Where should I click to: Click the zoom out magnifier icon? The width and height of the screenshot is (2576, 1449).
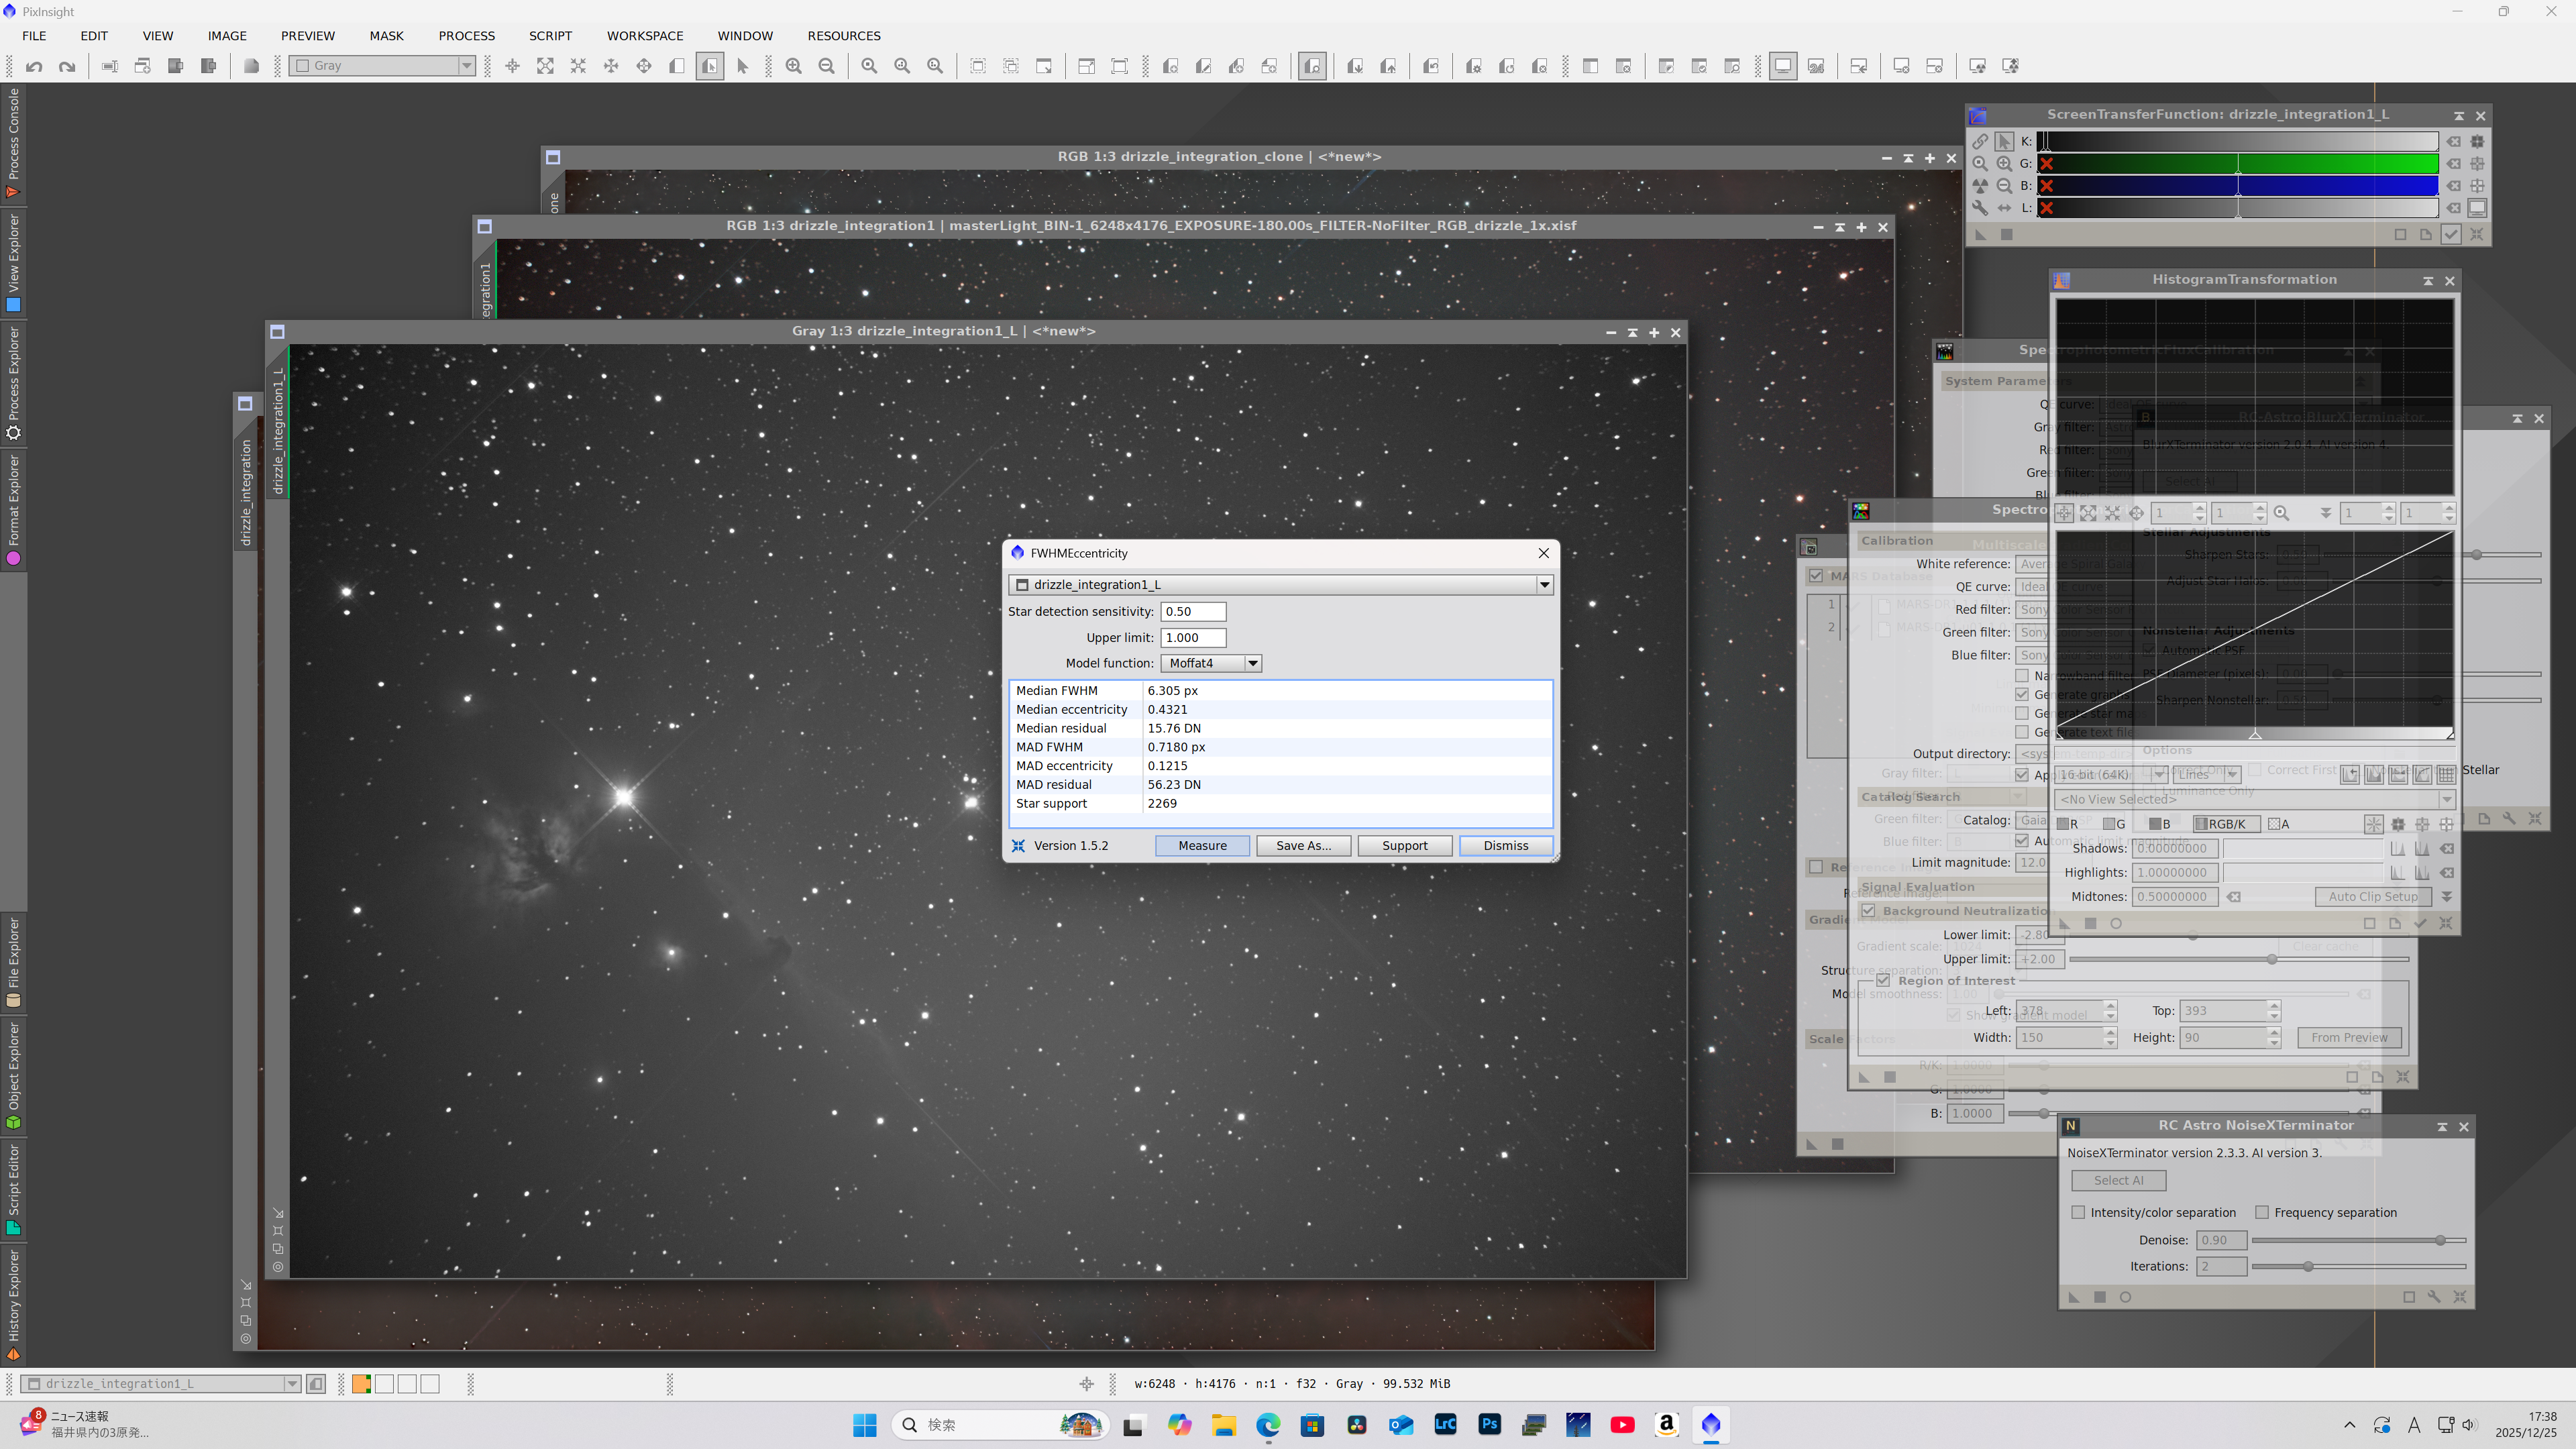[x=826, y=66]
